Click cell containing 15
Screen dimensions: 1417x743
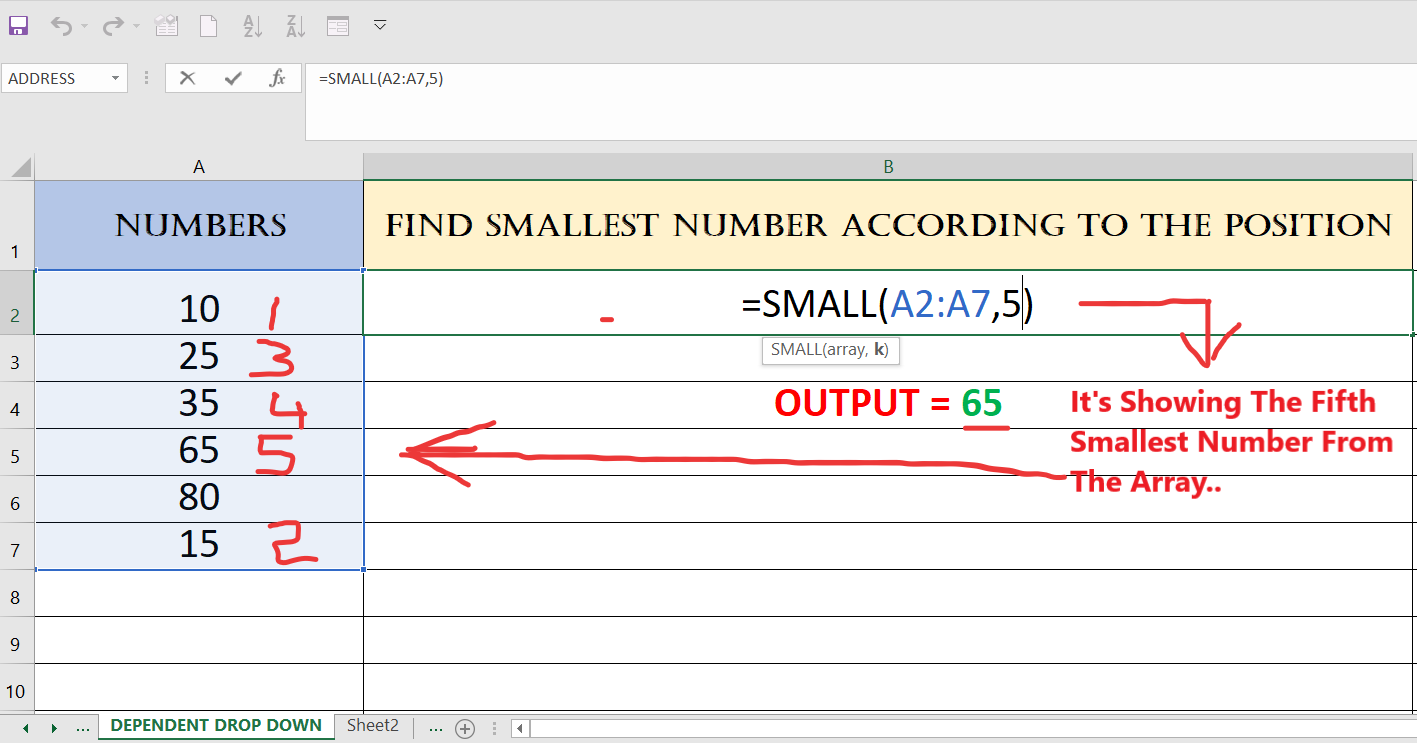coord(199,546)
